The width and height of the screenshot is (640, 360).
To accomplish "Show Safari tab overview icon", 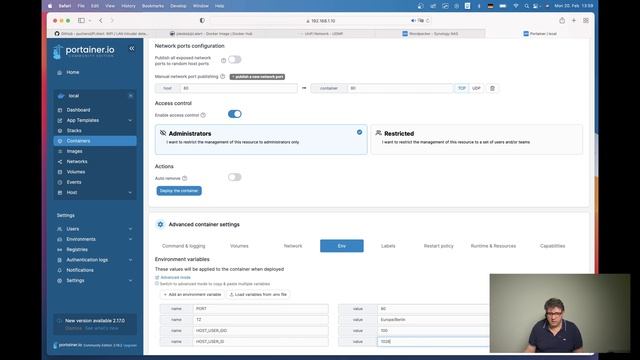I will click(x=586, y=20).
